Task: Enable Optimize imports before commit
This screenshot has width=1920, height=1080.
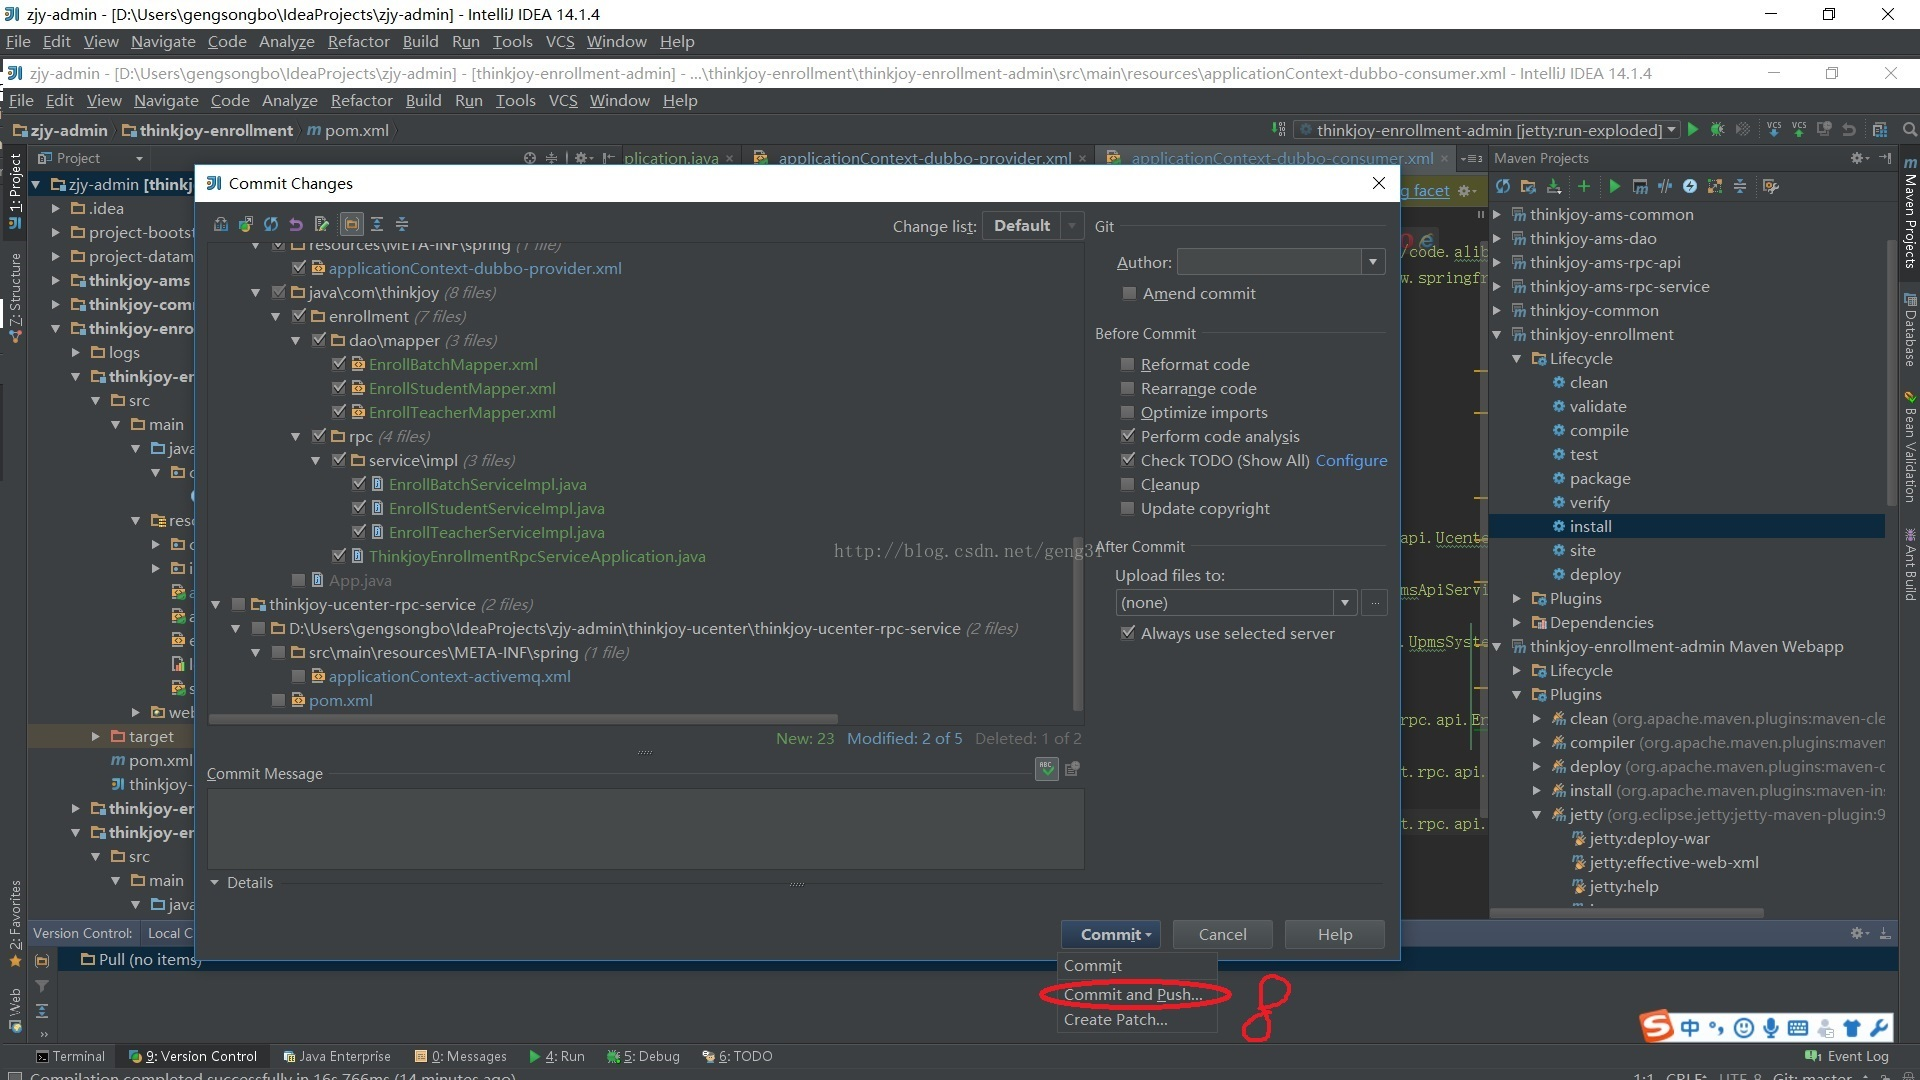Action: (1126, 411)
